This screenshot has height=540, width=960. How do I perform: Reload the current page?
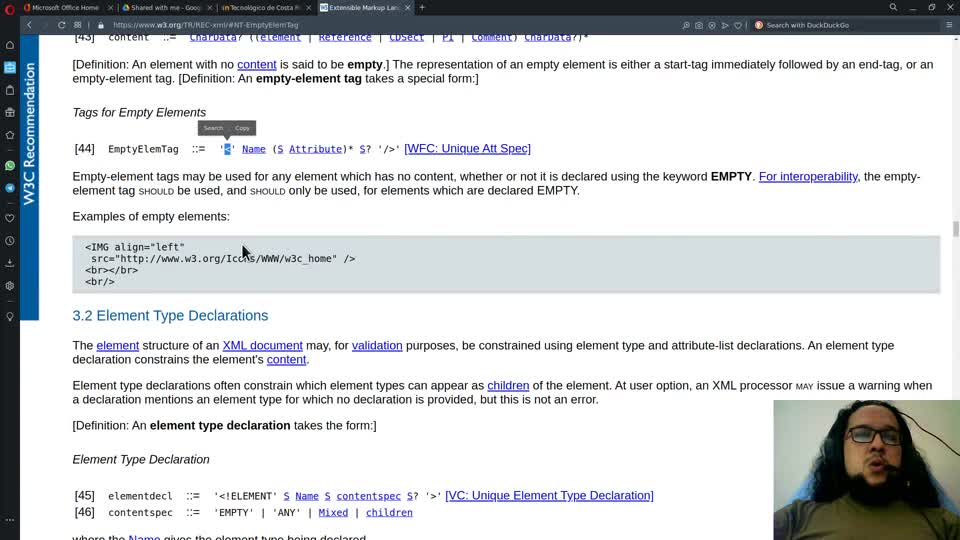(x=61, y=25)
